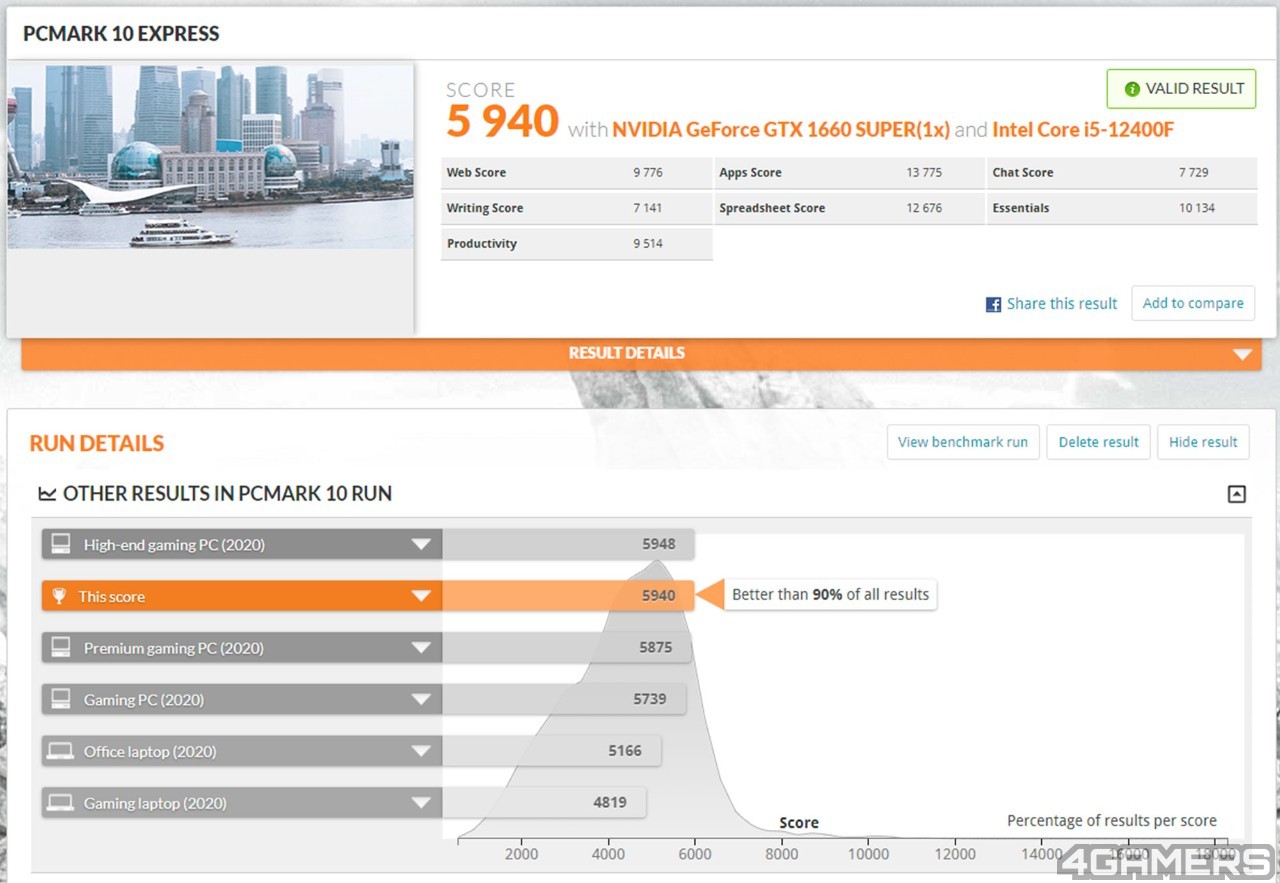Open the NVIDIA GeForce GTX 1660 SUPER link
Image resolution: width=1280 pixels, height=883 pixels.
(x=781, y=129)
